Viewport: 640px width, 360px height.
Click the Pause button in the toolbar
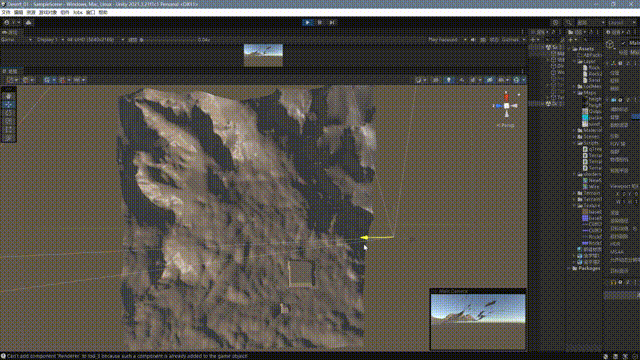coord(320,22)
